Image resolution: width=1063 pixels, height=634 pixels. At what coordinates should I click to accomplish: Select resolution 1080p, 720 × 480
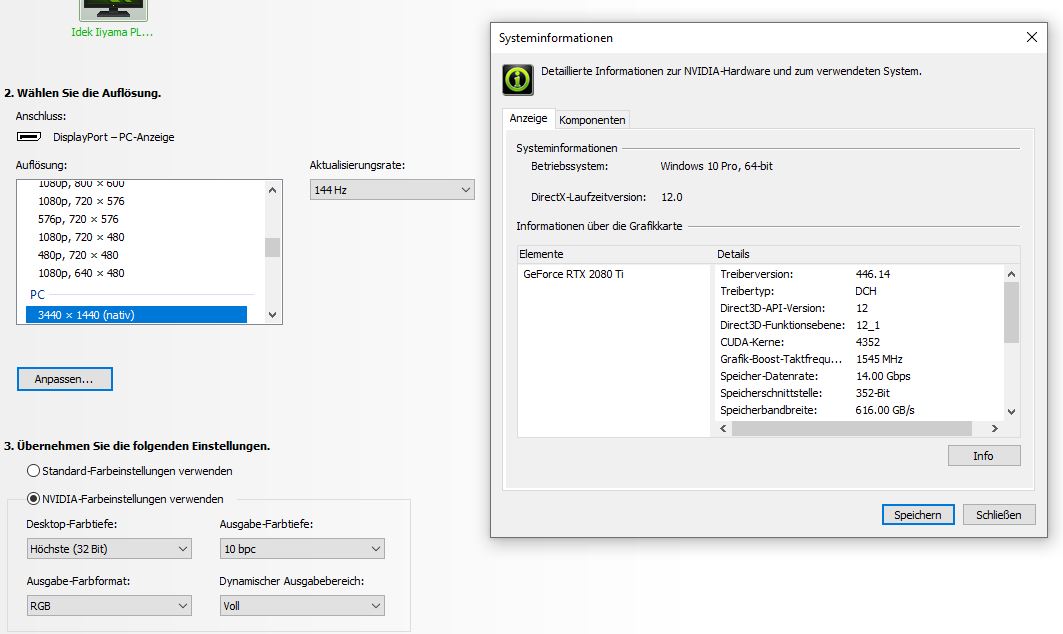pos(81,237)
